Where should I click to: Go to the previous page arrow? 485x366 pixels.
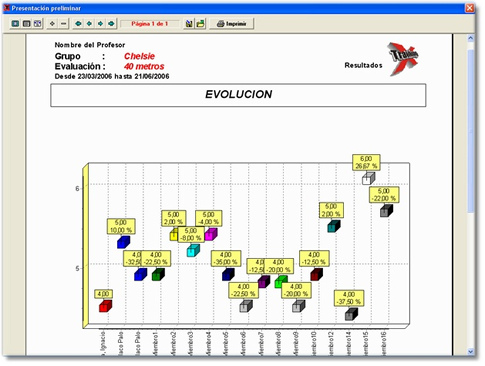[89, 24]
